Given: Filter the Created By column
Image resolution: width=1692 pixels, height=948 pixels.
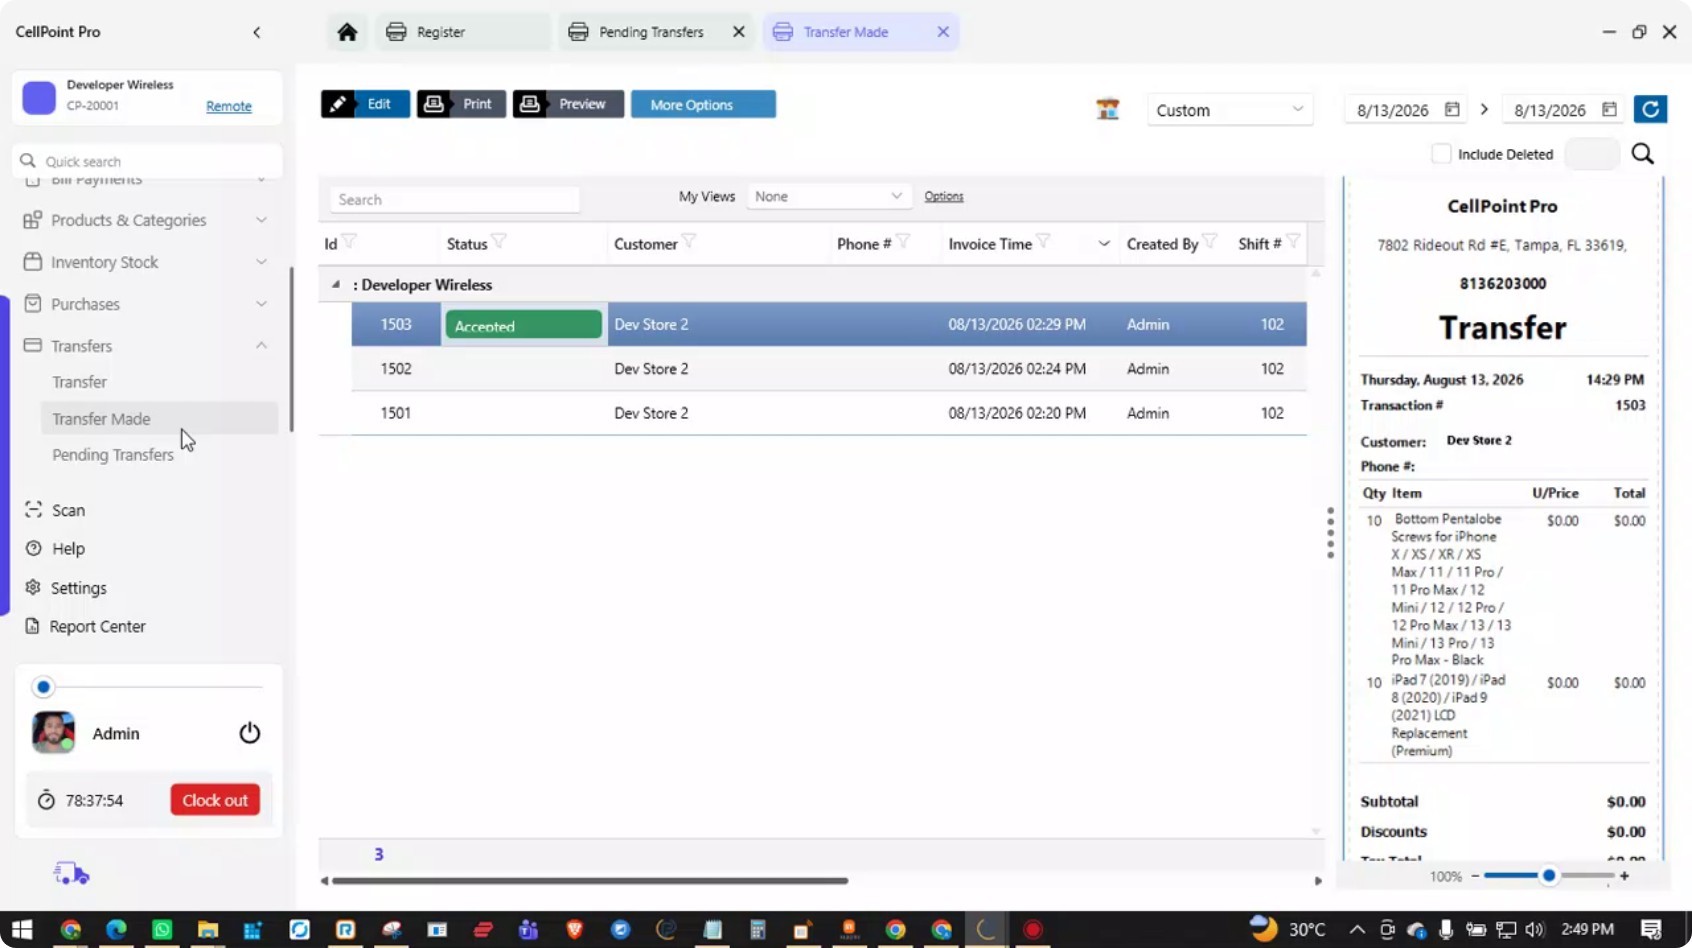Looking at the screenshot, I should [1210, 242].
